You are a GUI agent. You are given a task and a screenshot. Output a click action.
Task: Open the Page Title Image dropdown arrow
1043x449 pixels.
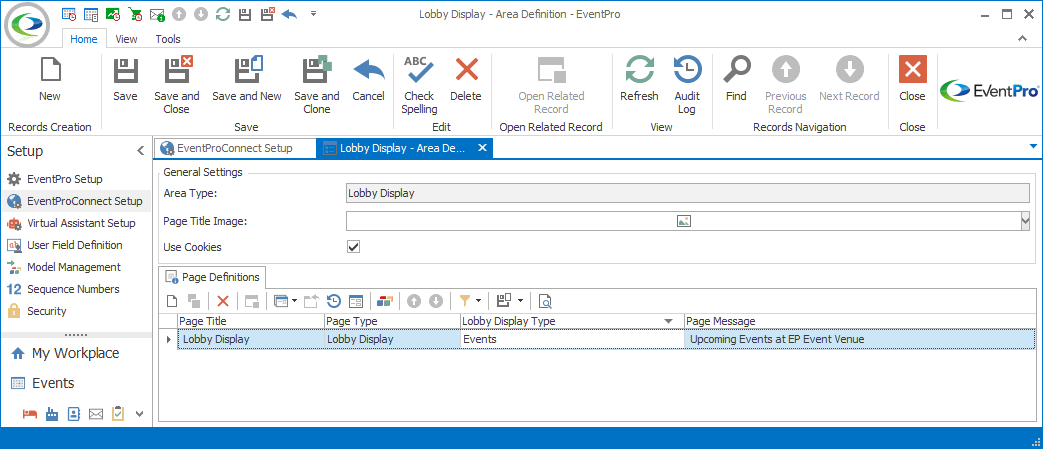(x=1025, y=221)
